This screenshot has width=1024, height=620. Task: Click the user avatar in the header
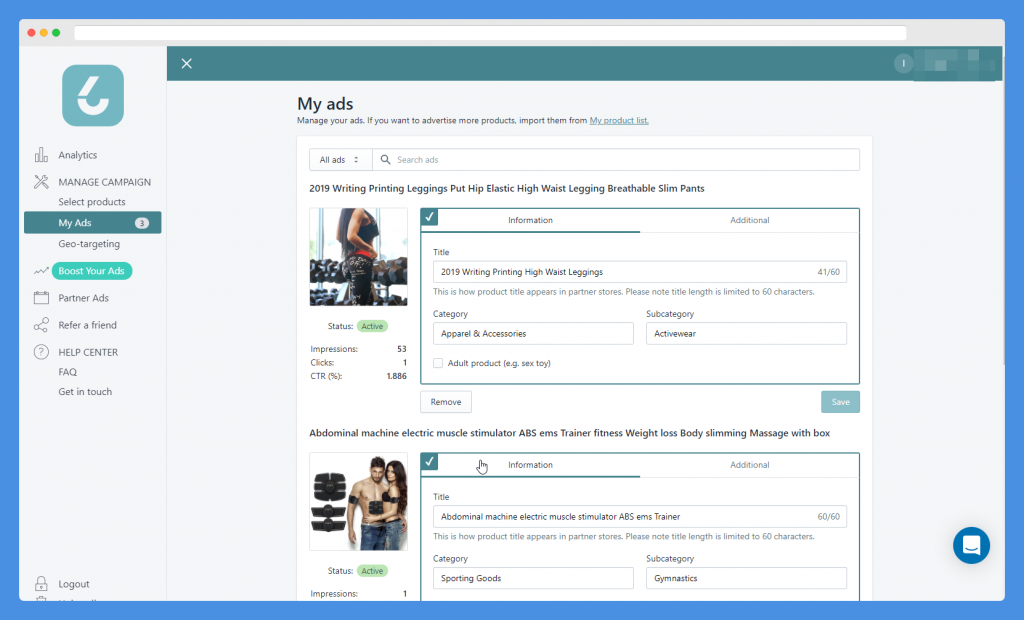point(903,63)
